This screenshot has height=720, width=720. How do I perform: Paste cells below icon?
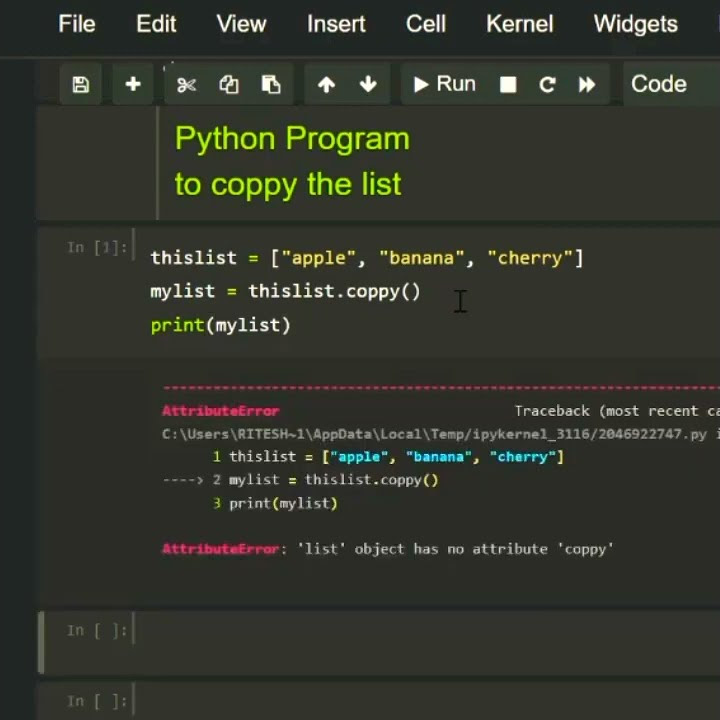[271, 84]
